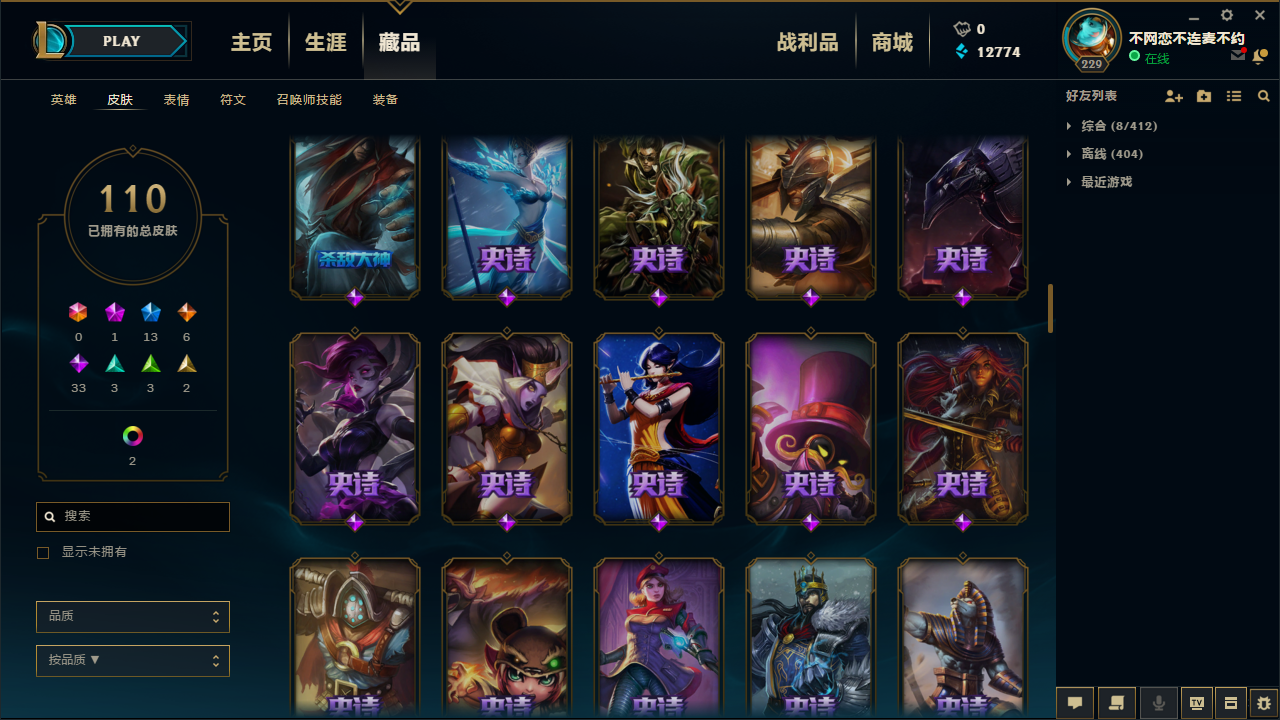Click the PLAY button

(122, 41)
